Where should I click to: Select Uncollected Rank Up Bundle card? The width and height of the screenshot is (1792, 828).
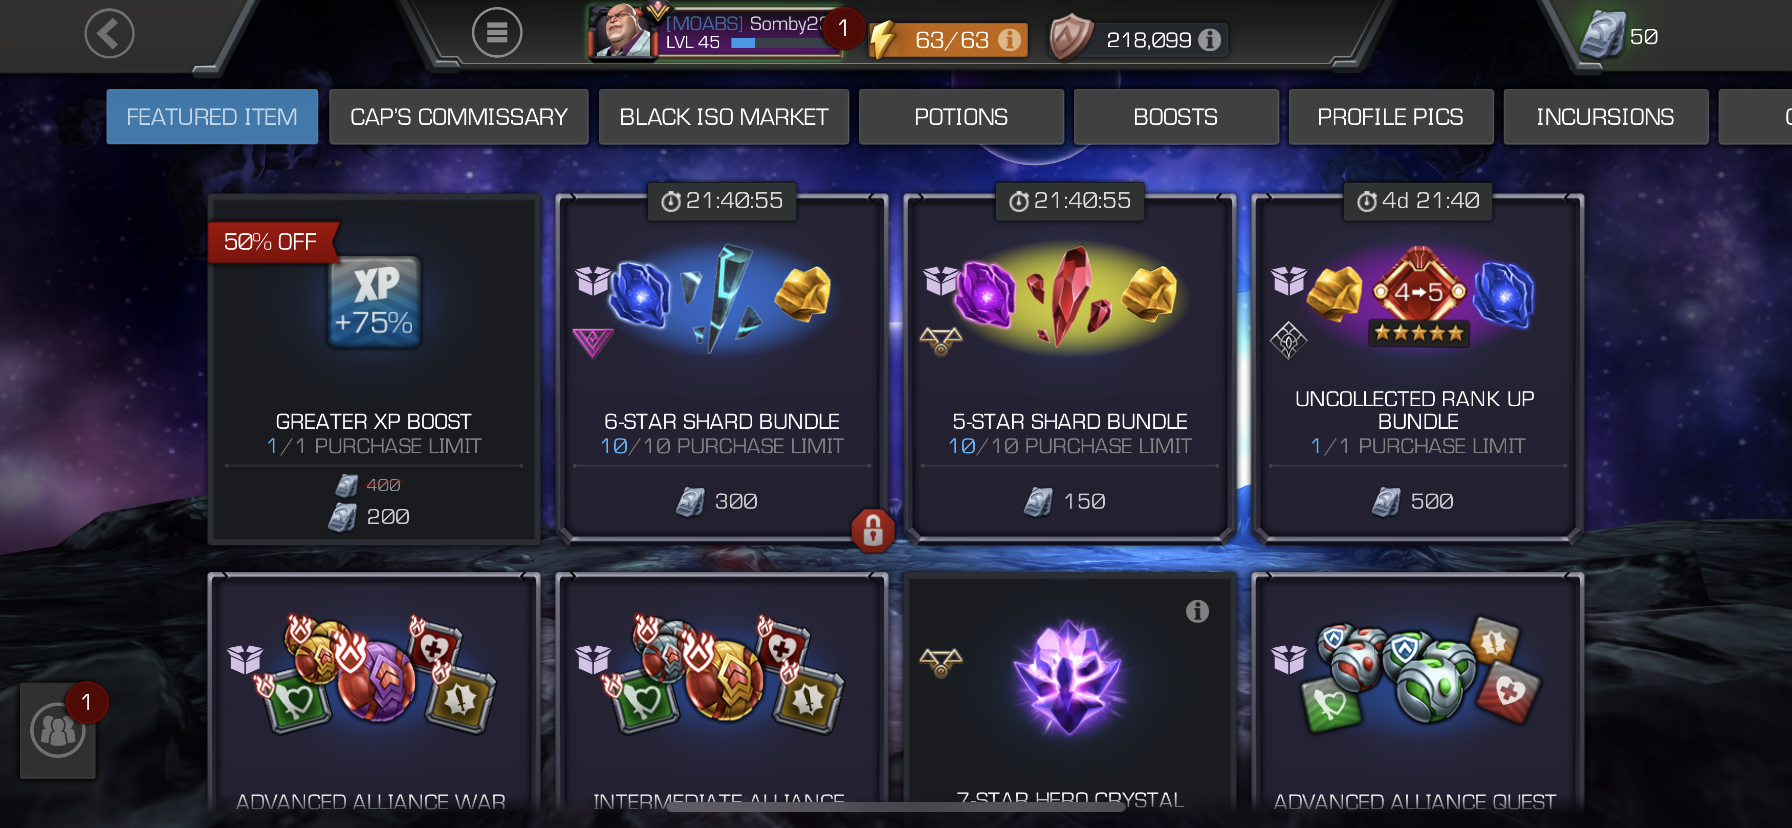point(1418,369)
